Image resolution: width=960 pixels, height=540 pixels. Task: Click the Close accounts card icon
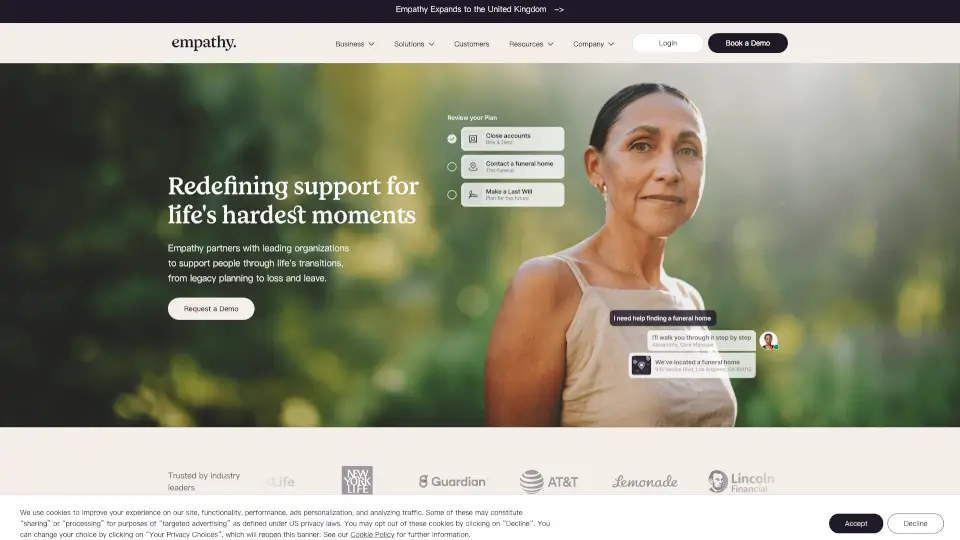coord(473,139)
